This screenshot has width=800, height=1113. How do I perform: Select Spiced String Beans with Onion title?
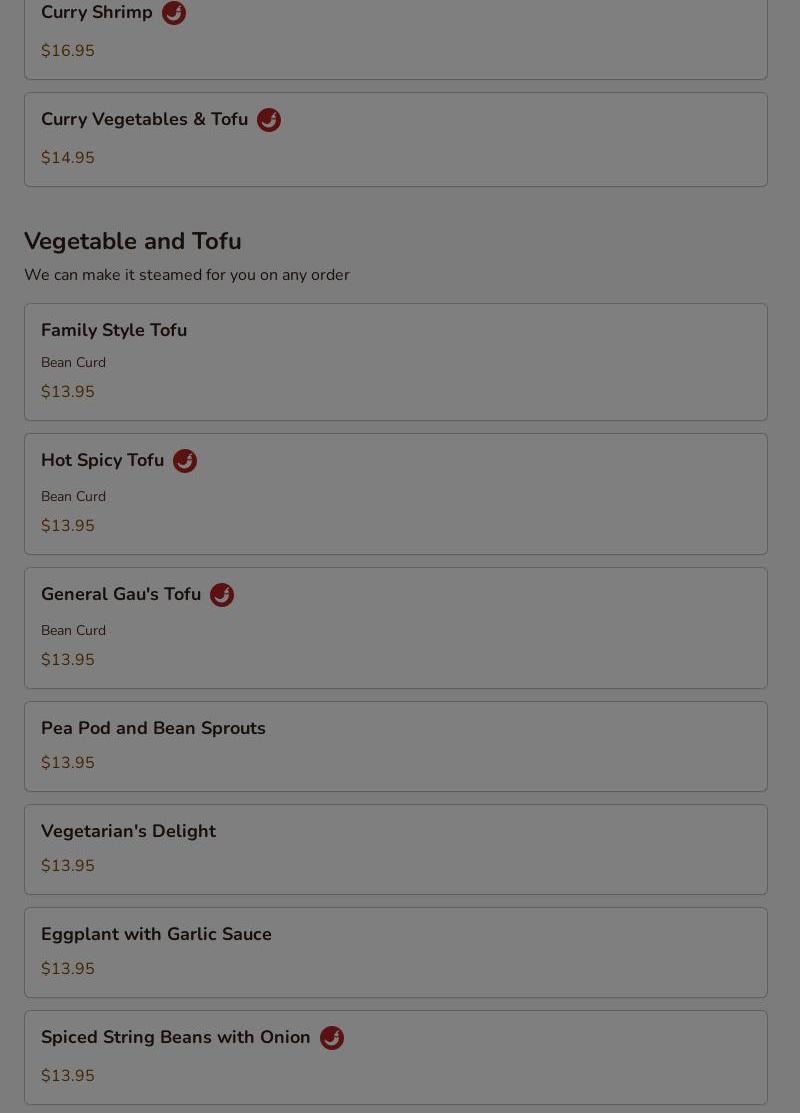pyautogui.click(x=176, y=1037)
